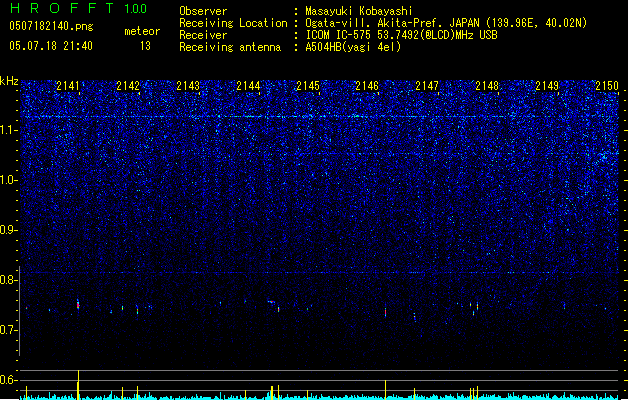Click the 2147 time marker
Screen dimensions: 629x400
pyautogui.click(x=427, y=86)
